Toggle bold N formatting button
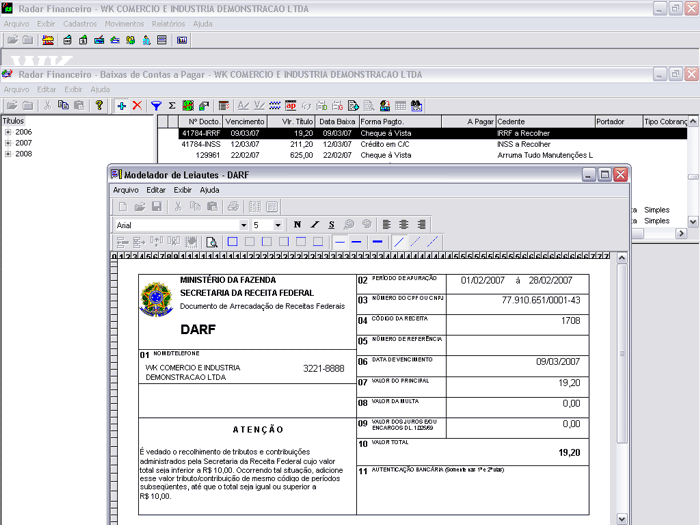This screenshot has height=525, width=700. [297, 225]
